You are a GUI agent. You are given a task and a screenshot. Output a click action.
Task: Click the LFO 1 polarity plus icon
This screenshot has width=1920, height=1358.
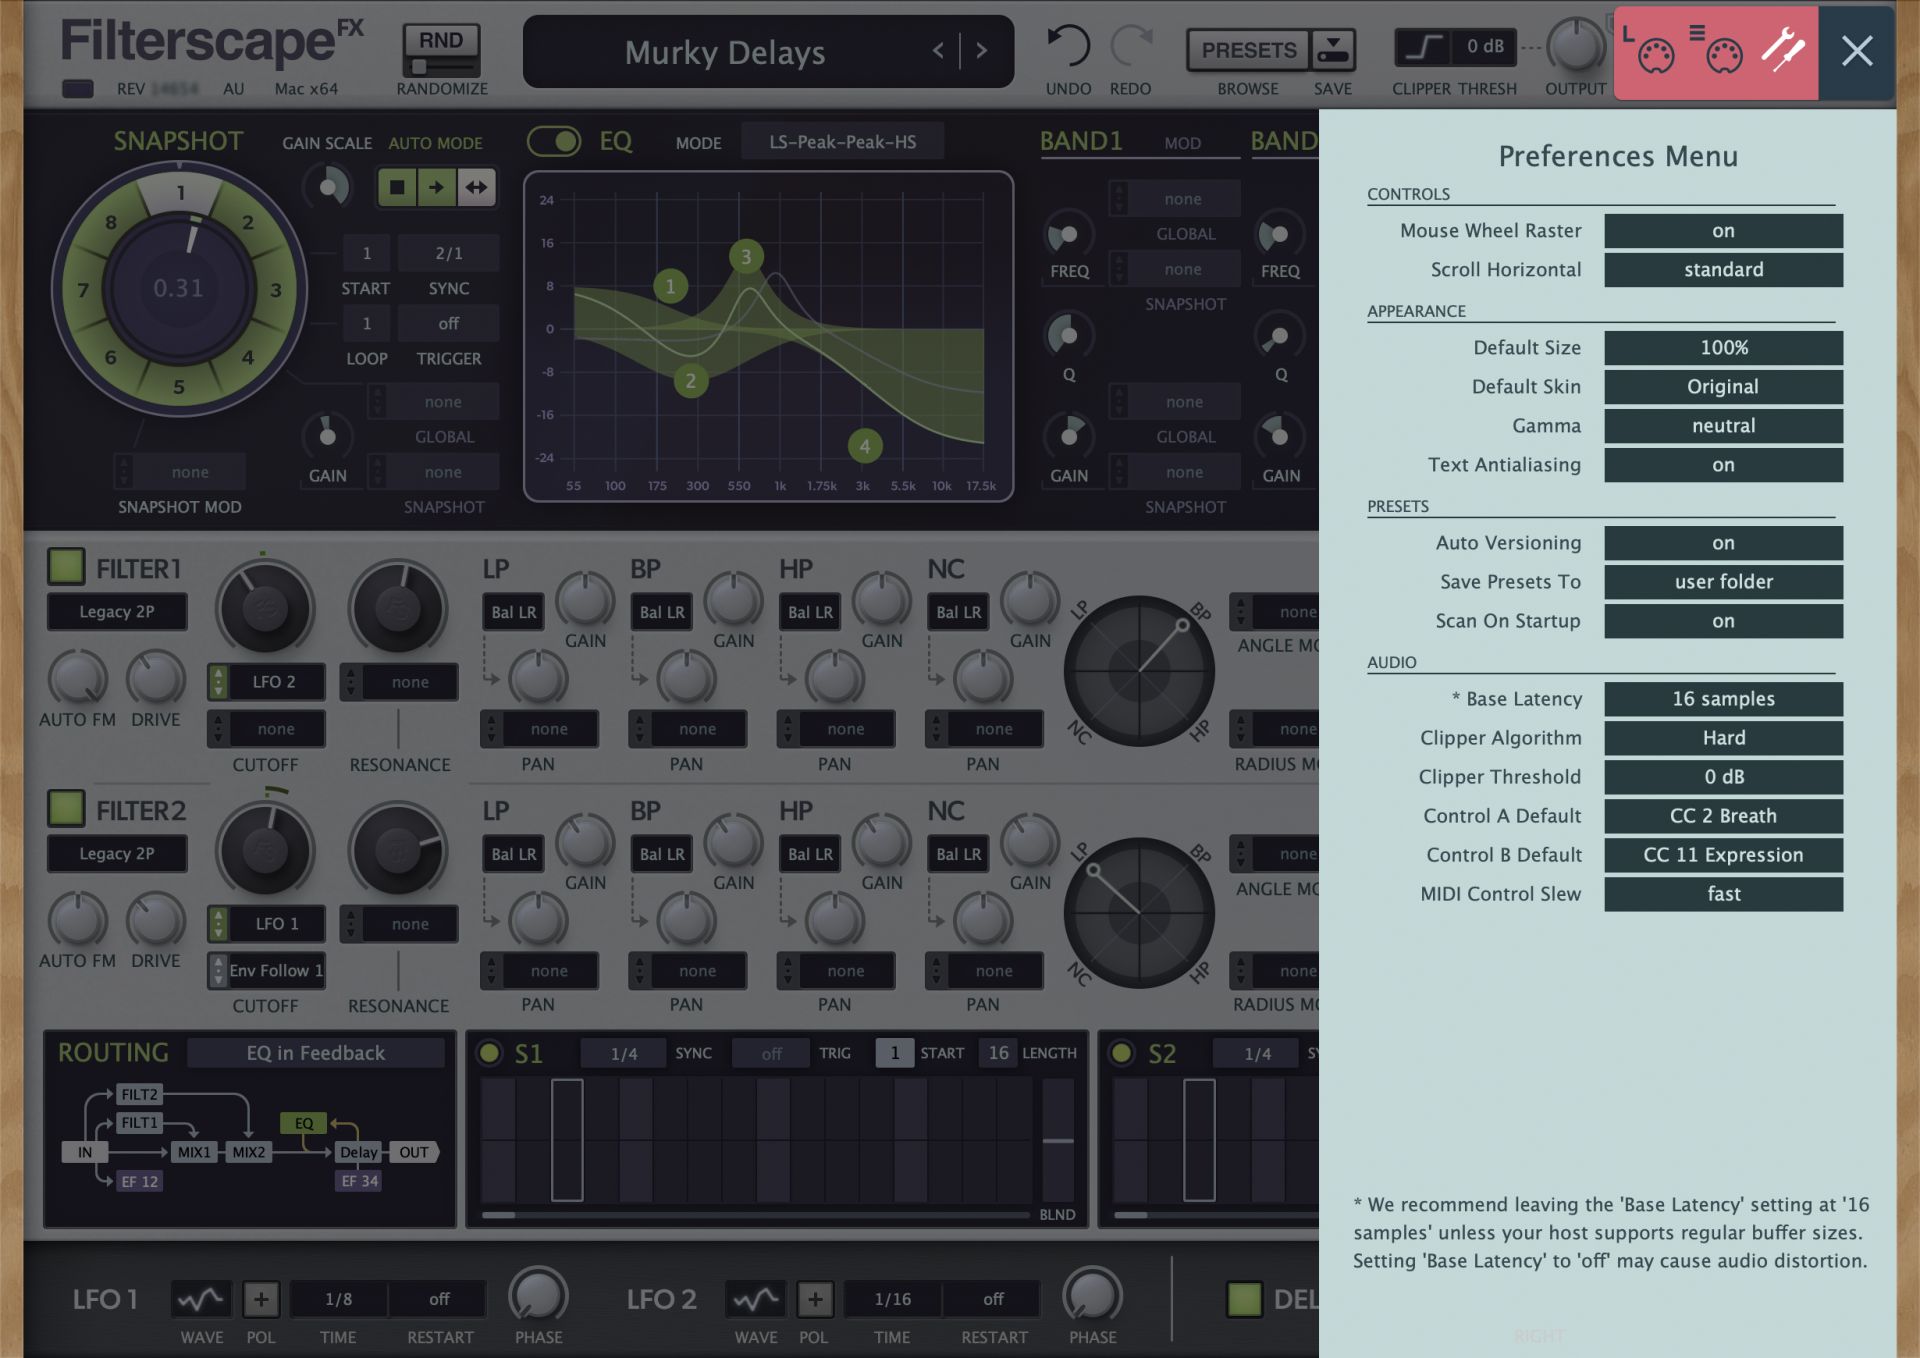click(261, 1299)
